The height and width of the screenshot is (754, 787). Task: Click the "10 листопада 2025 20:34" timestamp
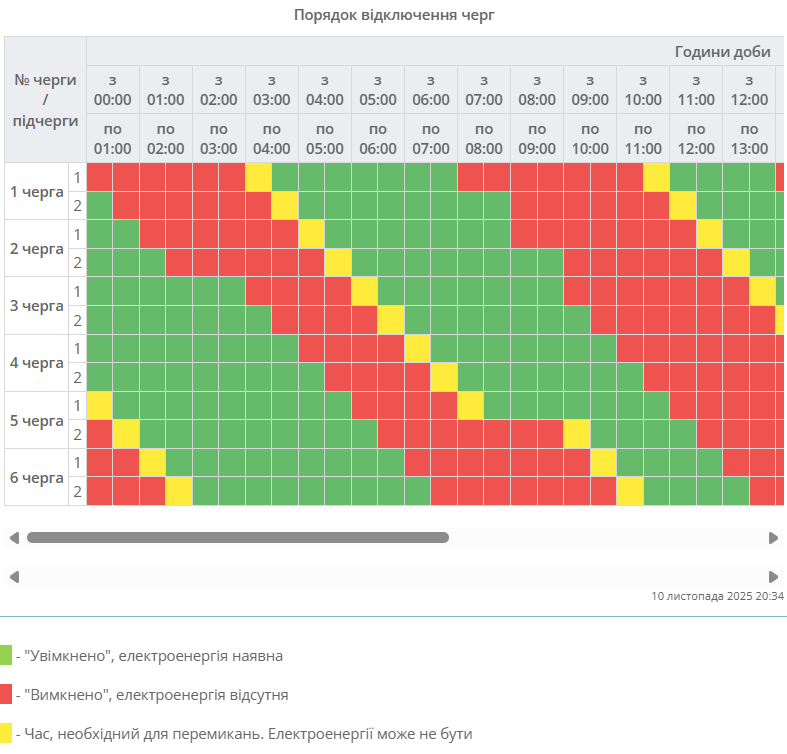click(717, 596)
